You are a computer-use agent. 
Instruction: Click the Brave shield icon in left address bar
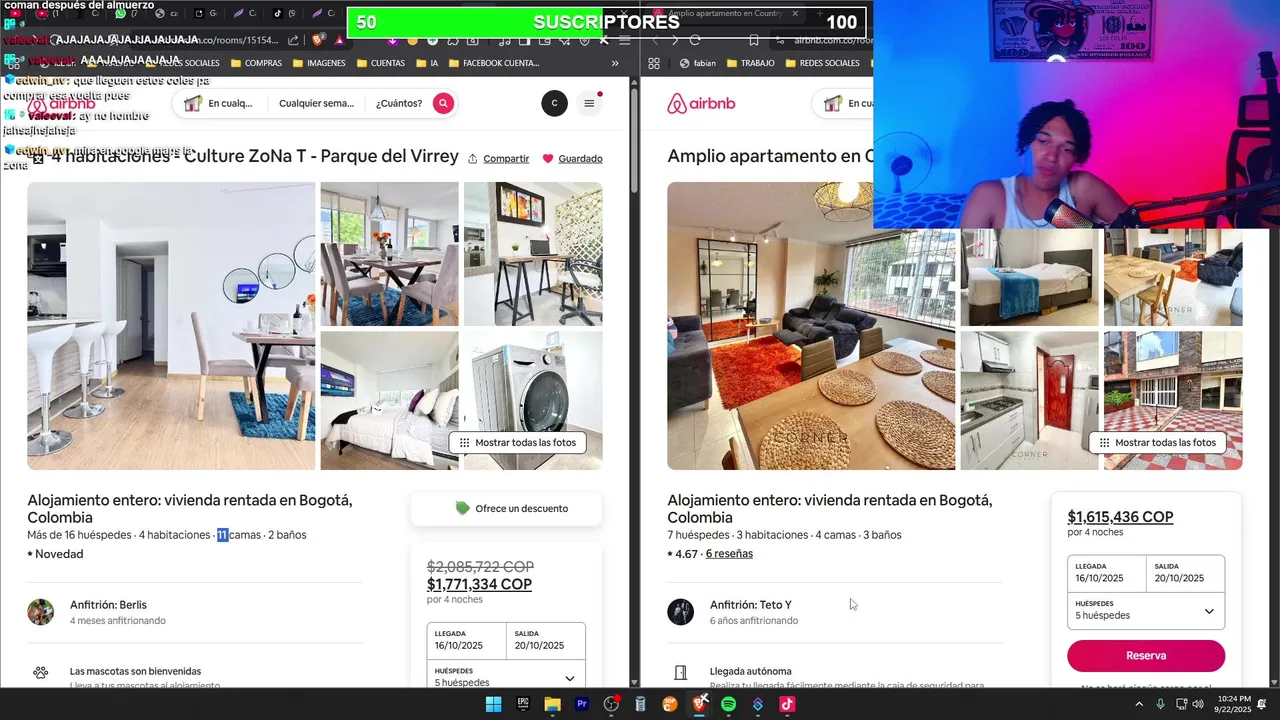[318, 40]
